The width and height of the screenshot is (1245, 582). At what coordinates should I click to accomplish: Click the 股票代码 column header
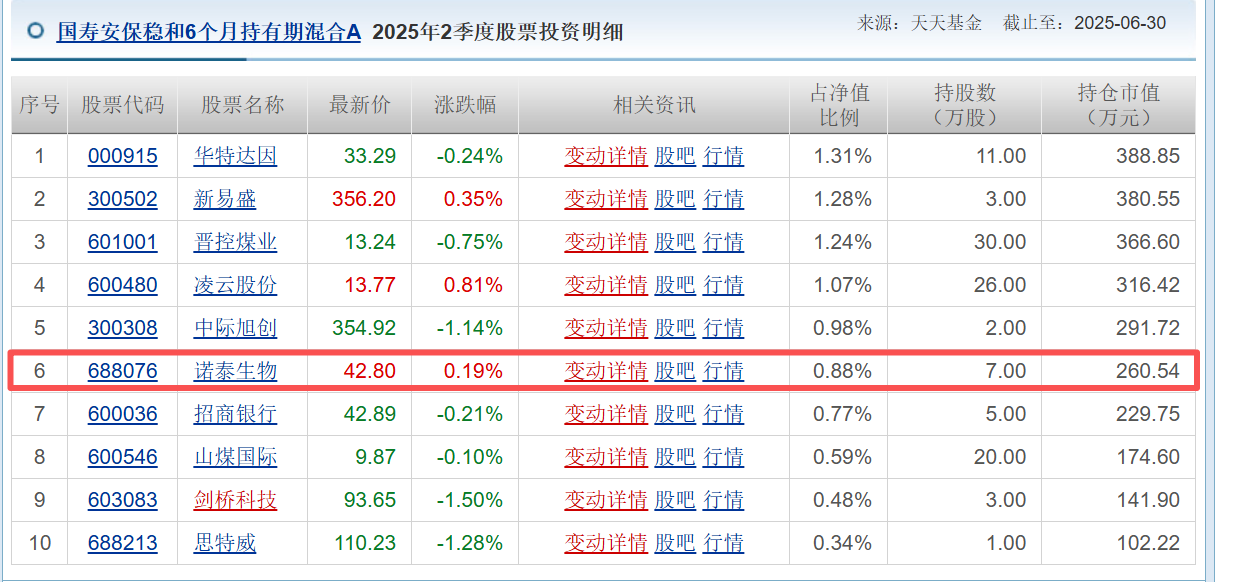tap(123, 105)
